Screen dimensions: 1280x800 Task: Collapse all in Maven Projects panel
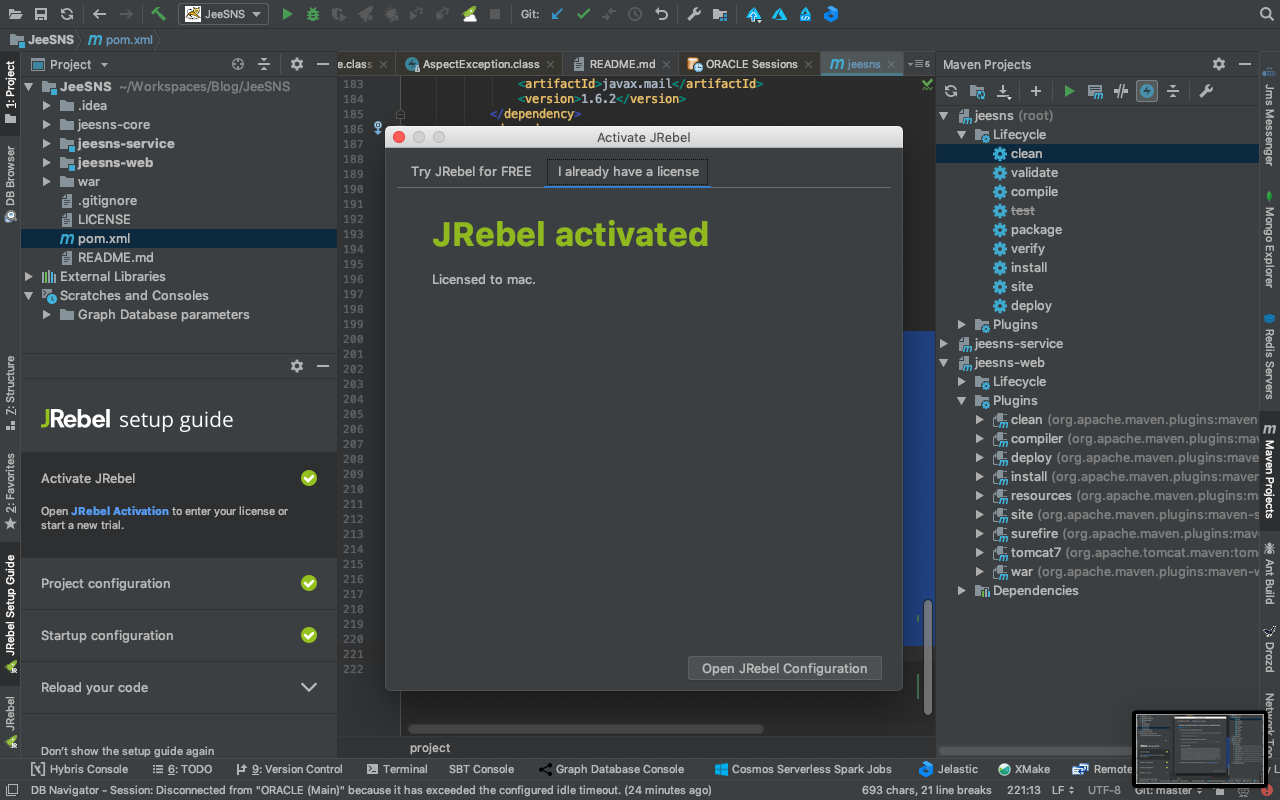tap(1173, 91)
